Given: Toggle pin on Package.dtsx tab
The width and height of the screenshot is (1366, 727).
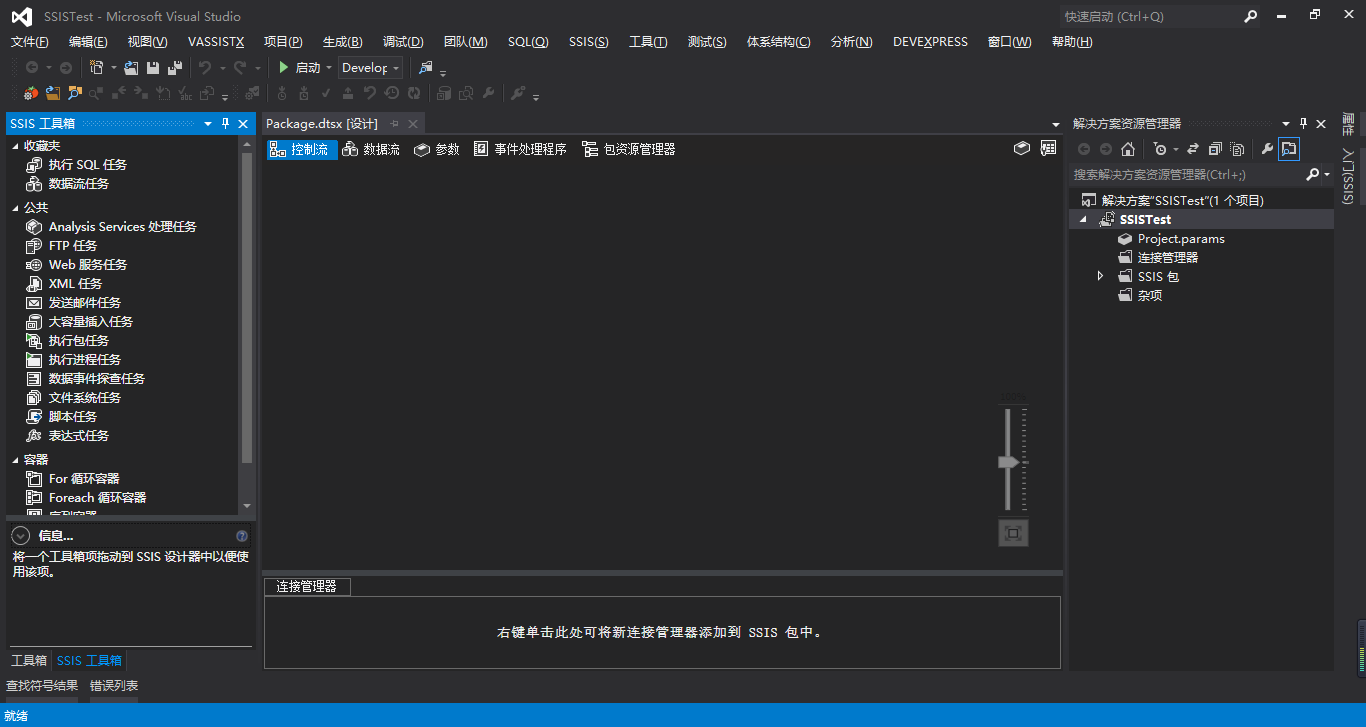Looking at the screenshot, I should (394, 123).
